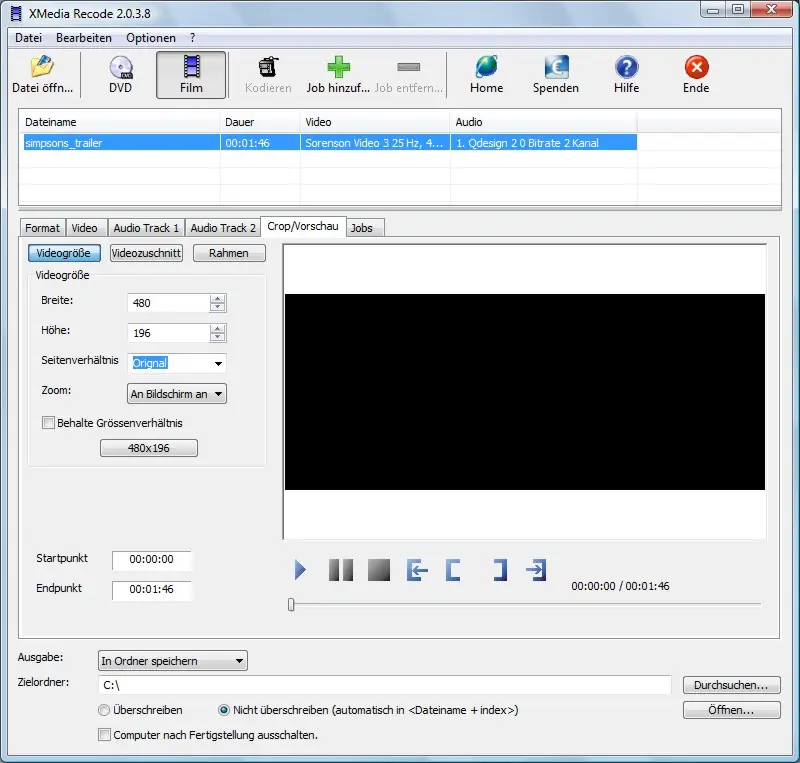This screenshot has width=800, height=763.
Task: Click the Durchsuchen button
Action: pos(731,685)
